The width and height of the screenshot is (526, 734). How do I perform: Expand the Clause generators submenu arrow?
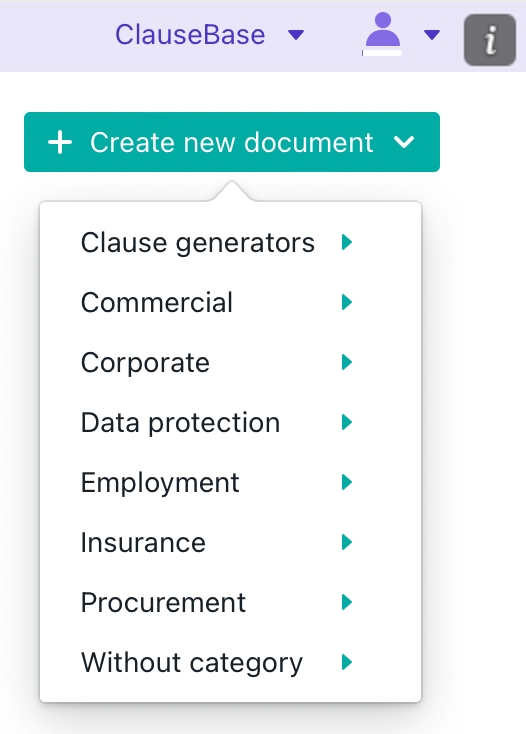coord(347,242)
